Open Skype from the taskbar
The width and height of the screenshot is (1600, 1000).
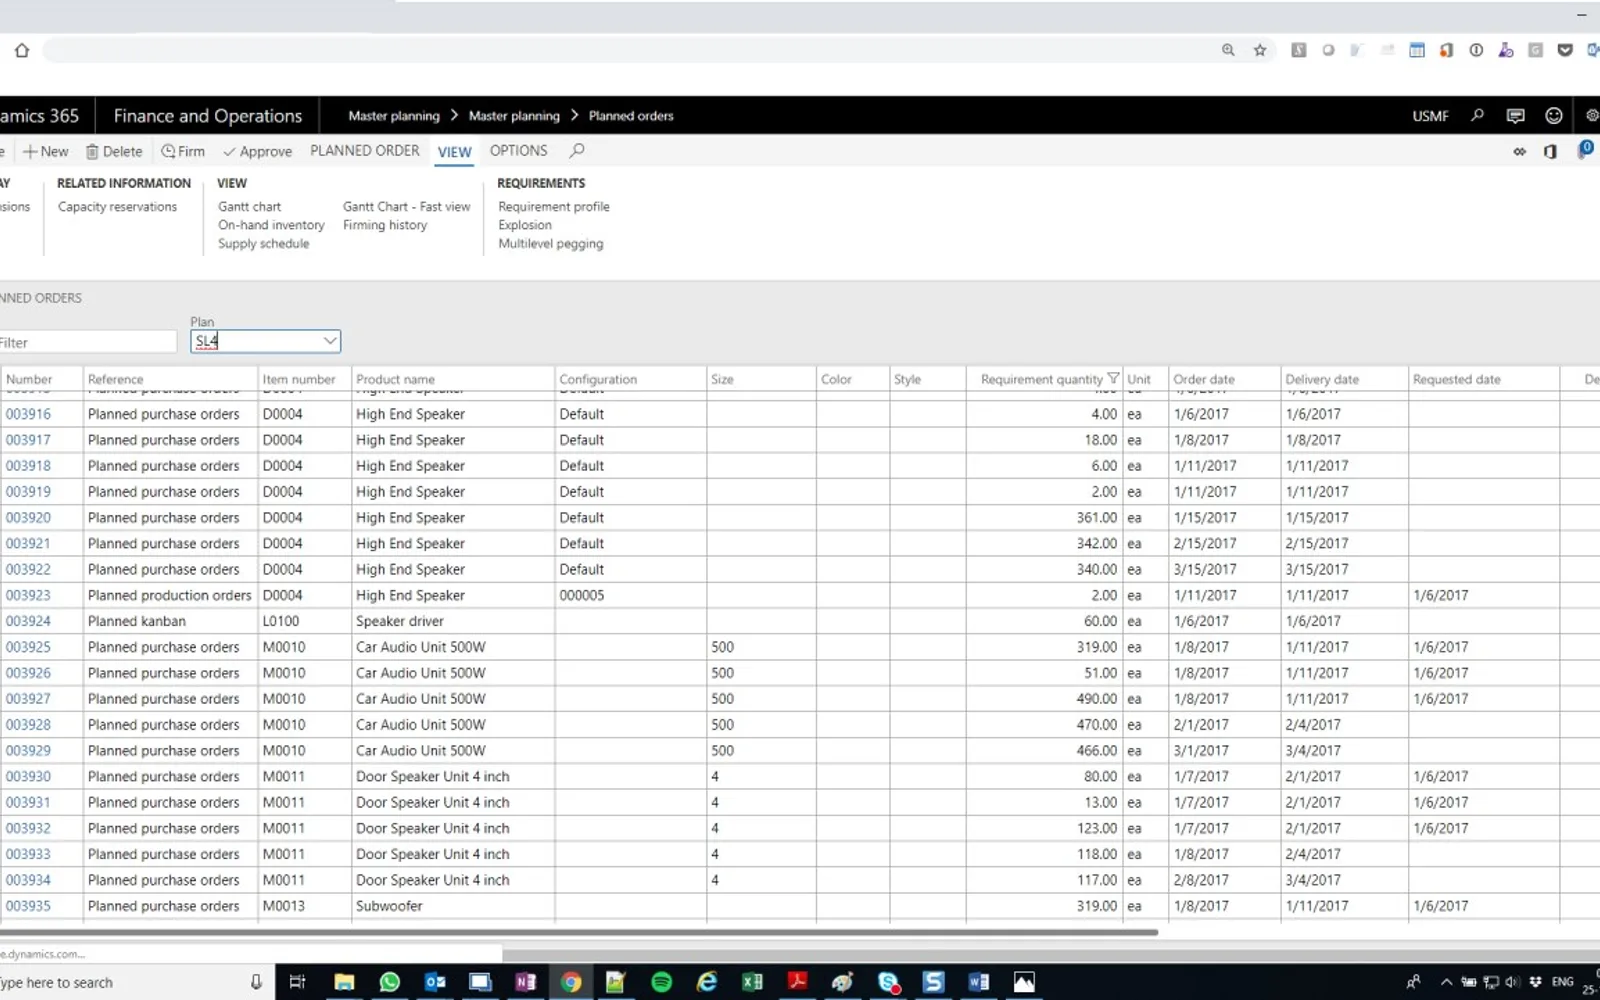tap(888, 982)
